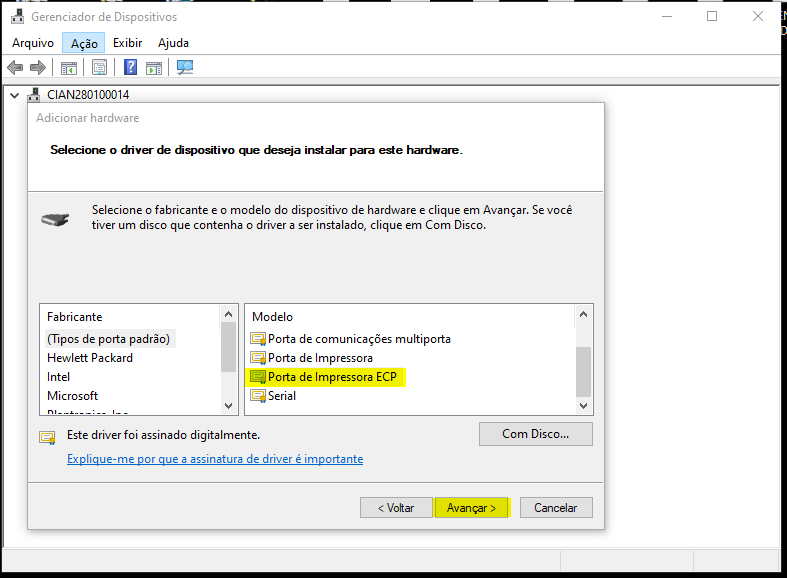Click the icon beside Serial model
Image resolution: width=787 pixels, height=578 pixels.
pyautogui.click(x=258, y=396)
